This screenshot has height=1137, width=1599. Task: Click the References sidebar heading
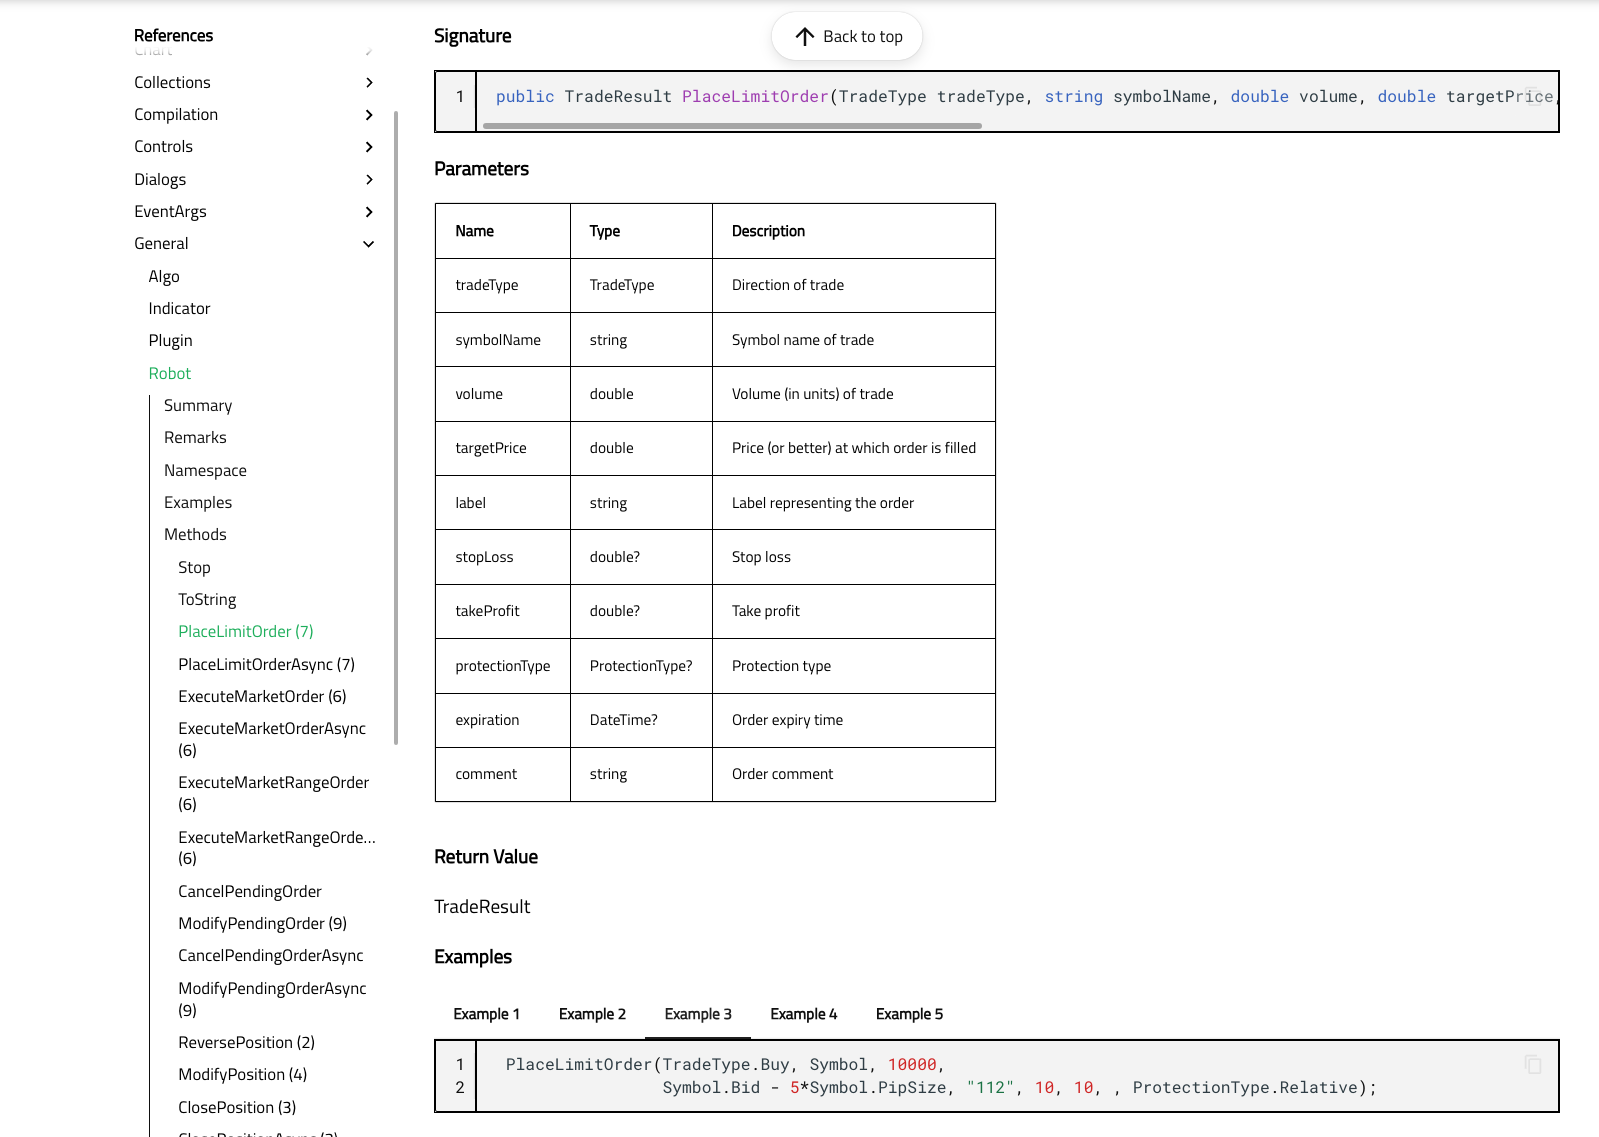173,36
